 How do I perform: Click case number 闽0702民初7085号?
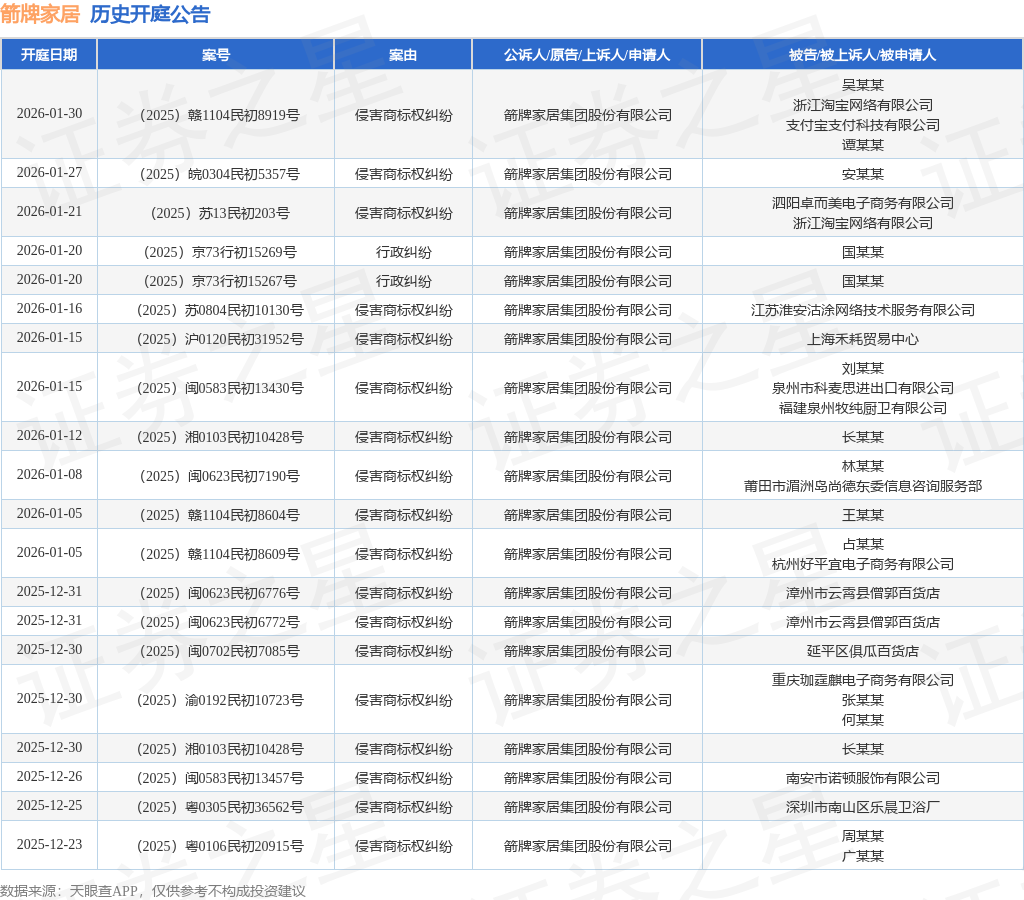[x=219, y=651]
